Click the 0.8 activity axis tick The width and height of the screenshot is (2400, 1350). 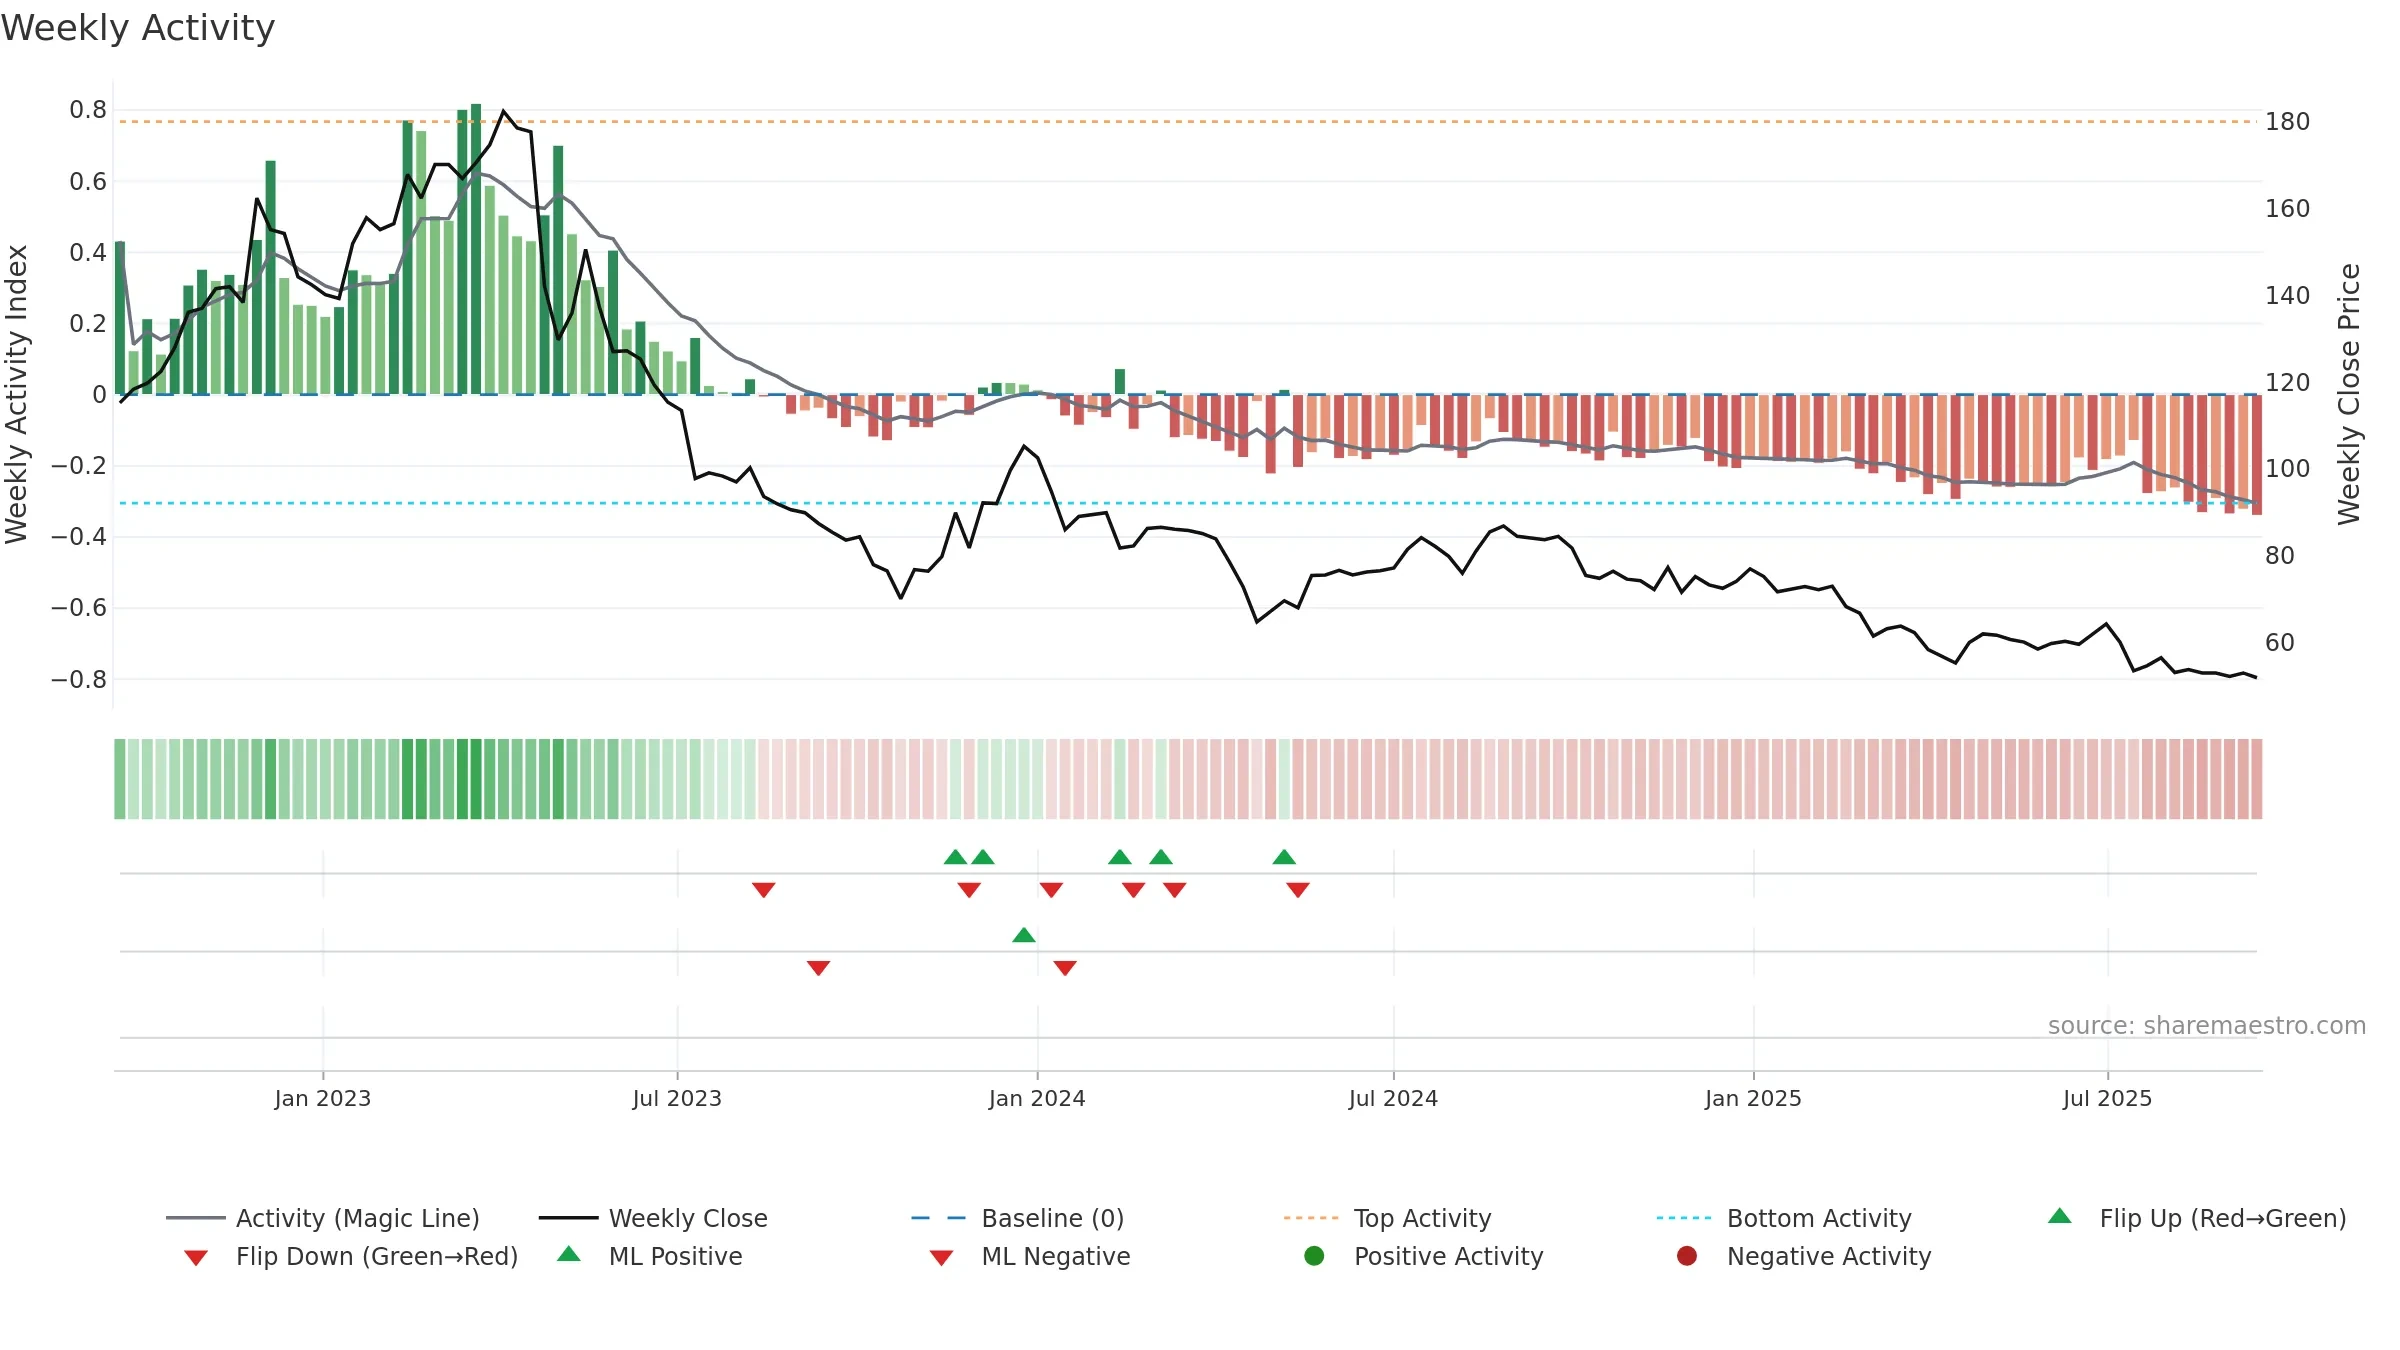click(x=88, y=110)
